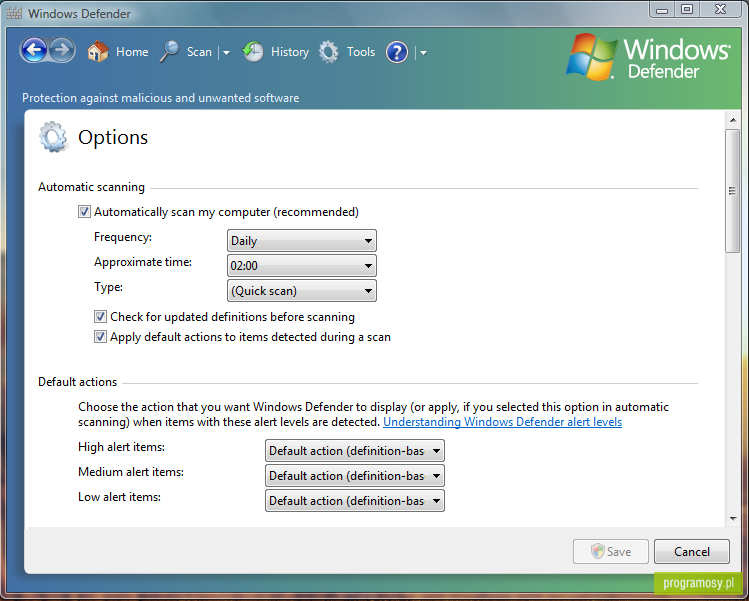This screenshot has width=749, height=601.
Task: Click the scrollbar up arrow
Action: tap(733, 120)
